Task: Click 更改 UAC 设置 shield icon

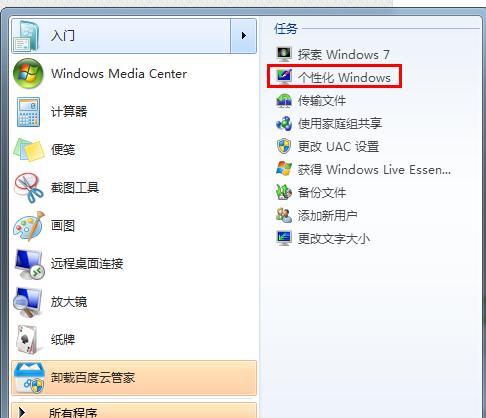Action: point(284,146)
